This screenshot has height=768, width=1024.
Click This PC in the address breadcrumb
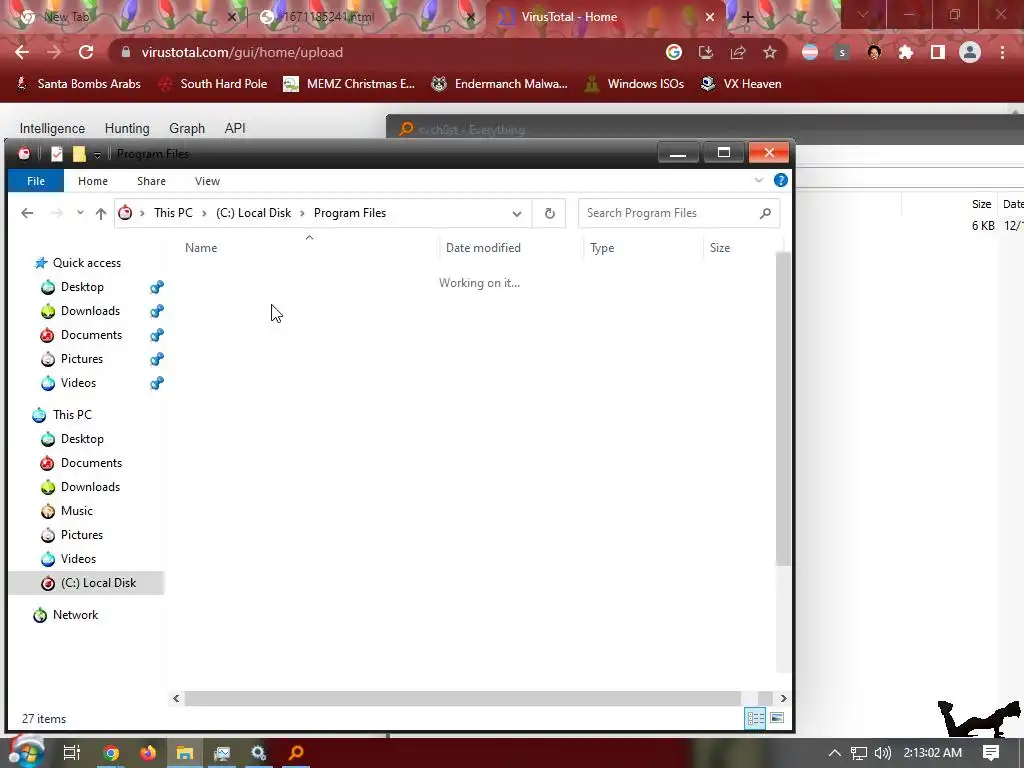pos(173,213)
